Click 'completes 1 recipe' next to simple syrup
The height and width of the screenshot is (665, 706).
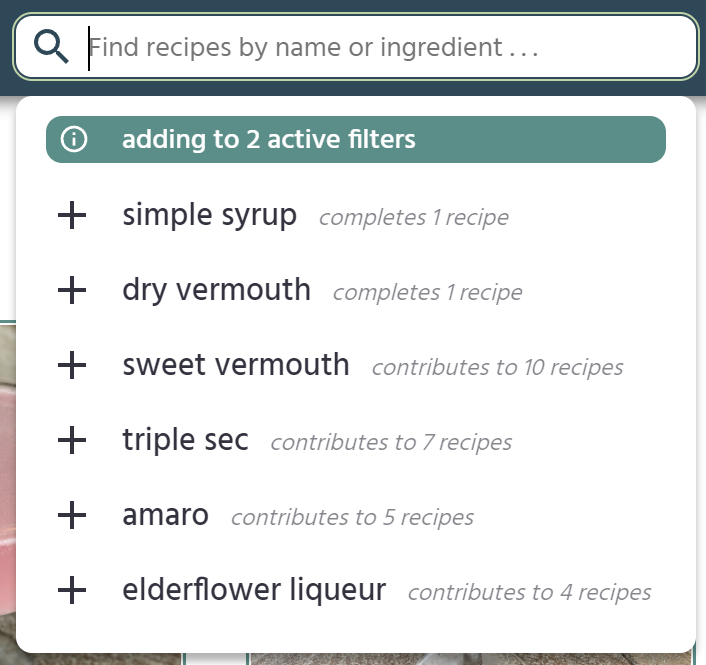tap(413, 218)
